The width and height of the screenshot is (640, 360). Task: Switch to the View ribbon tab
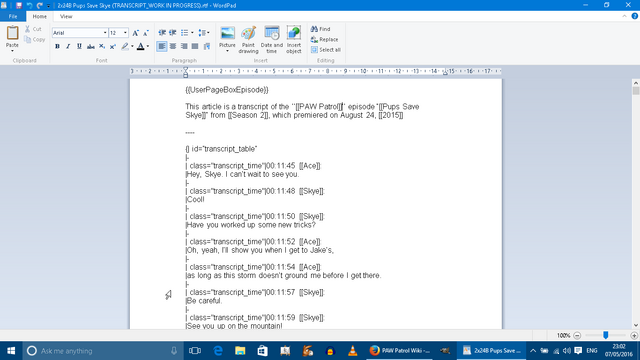[66, 16]
